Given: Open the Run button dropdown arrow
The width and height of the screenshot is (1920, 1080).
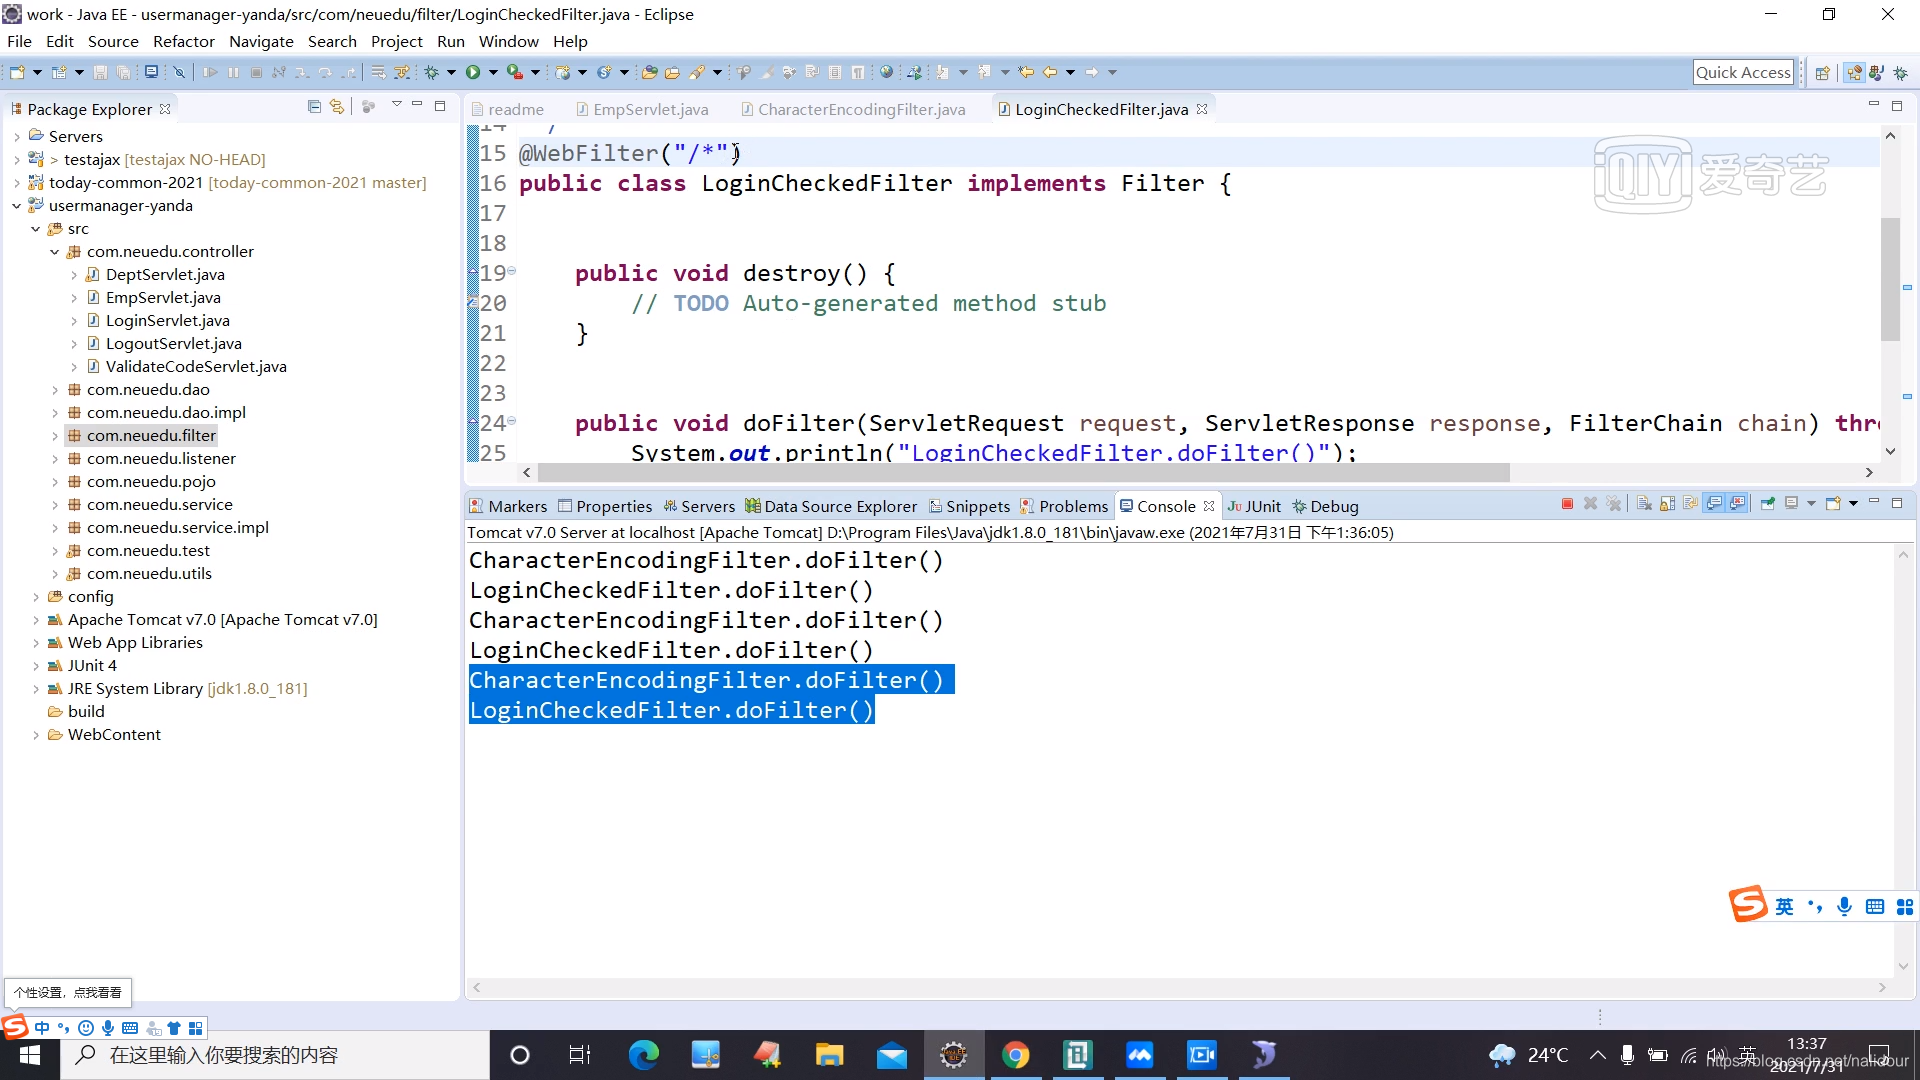Looking at the screenshot, I should tap(493, 72).
